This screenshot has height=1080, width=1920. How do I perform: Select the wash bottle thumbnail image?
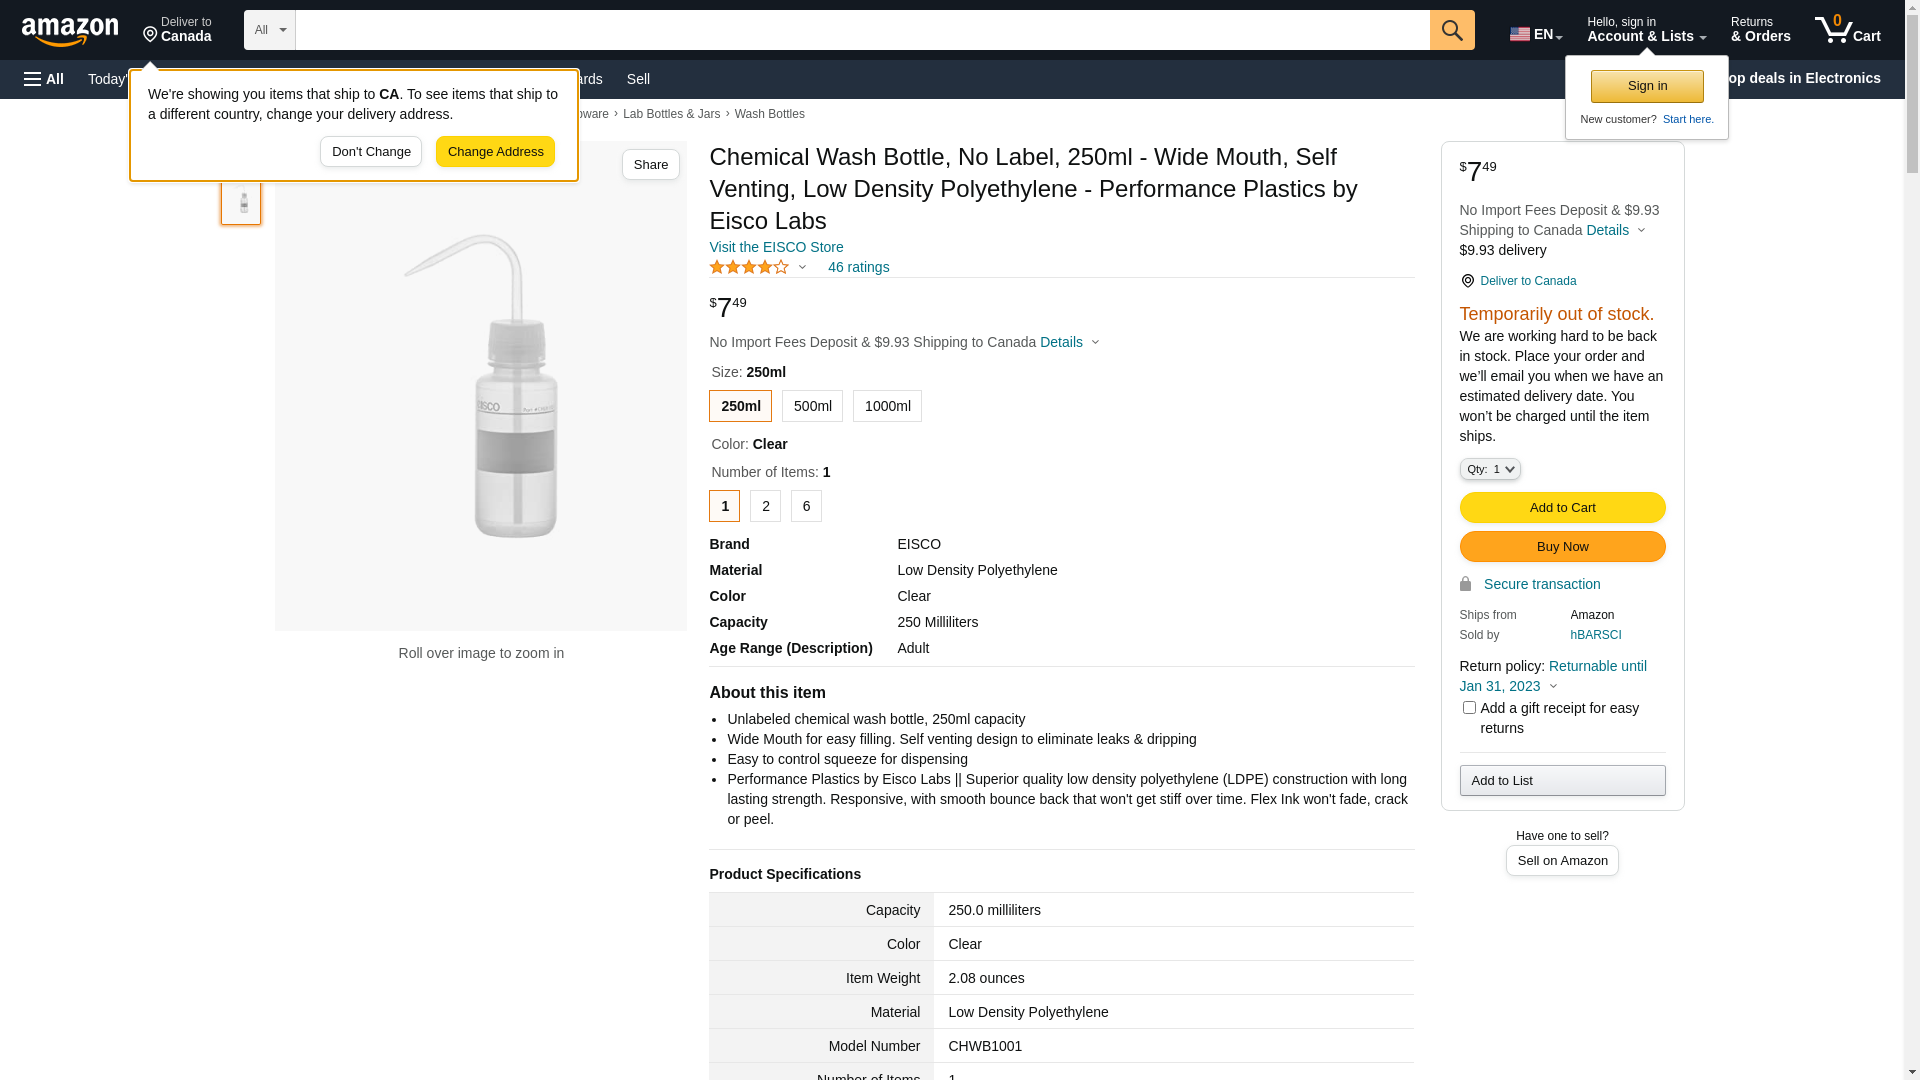point(241,203)
